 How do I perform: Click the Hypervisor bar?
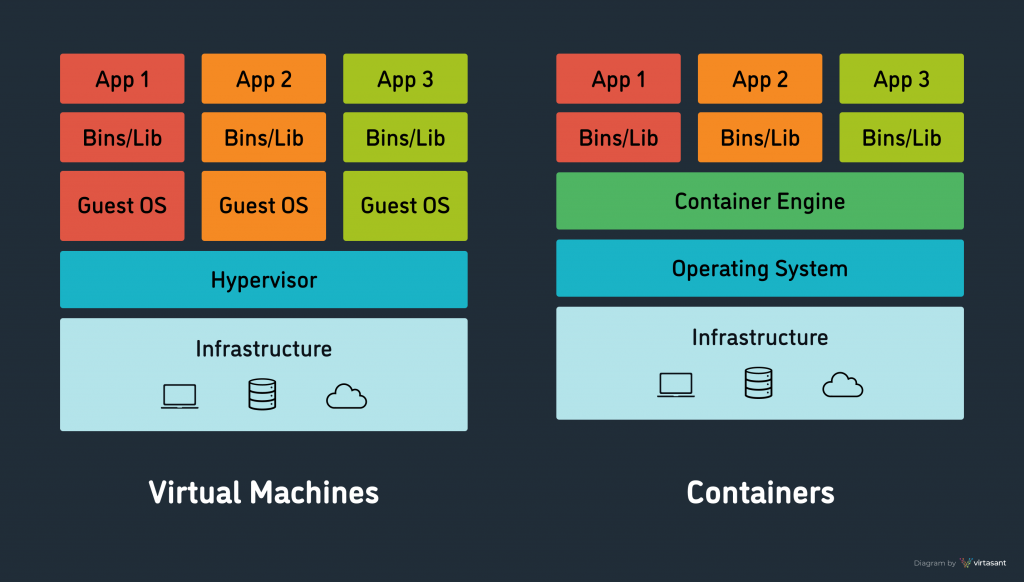pyautogui.click(x=263, y=279)
